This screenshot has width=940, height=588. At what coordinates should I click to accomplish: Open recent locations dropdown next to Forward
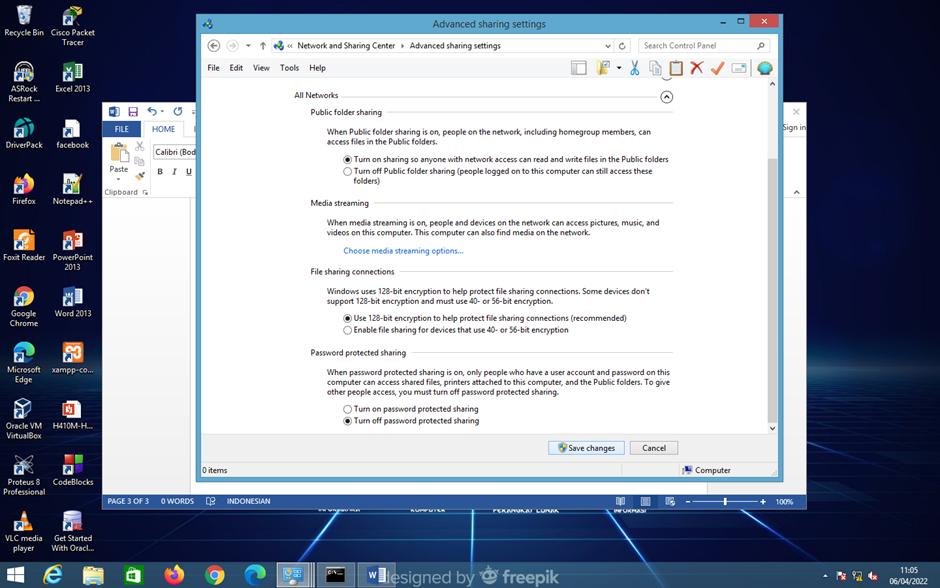click(x=248, y=46)
